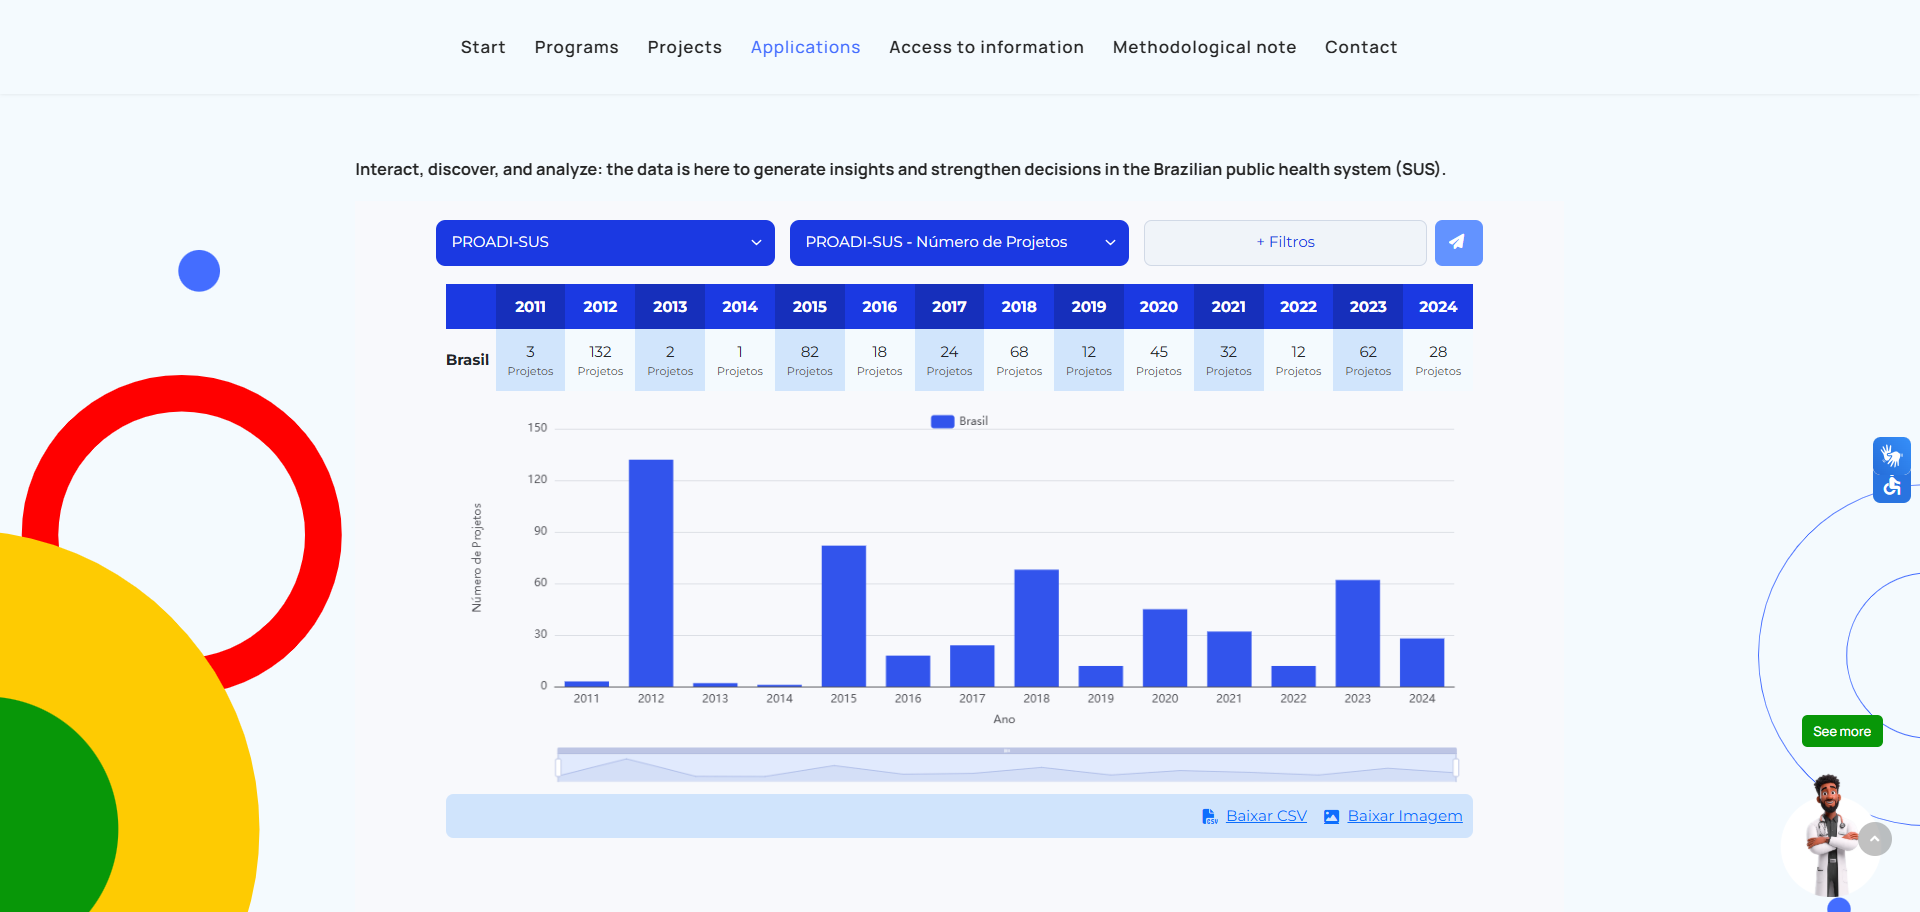Screen dimensions: 1920x912
Task: Click the 2023 bar in chart
Action: point(1358,633)
